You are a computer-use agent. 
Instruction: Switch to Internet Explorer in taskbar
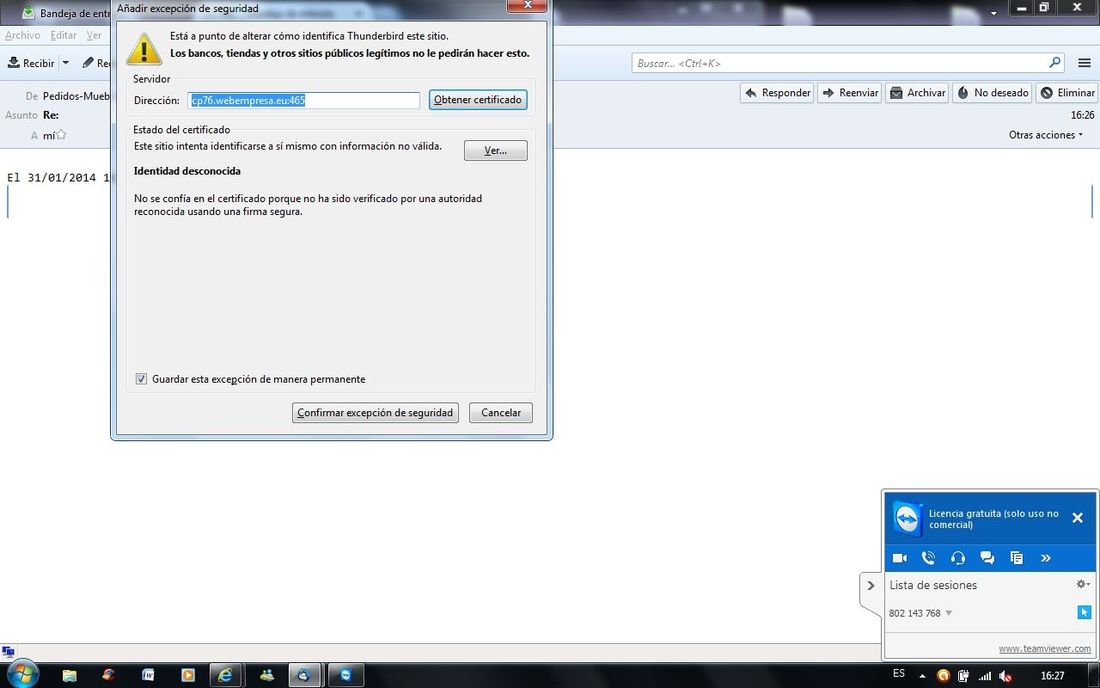click(225, 675)
